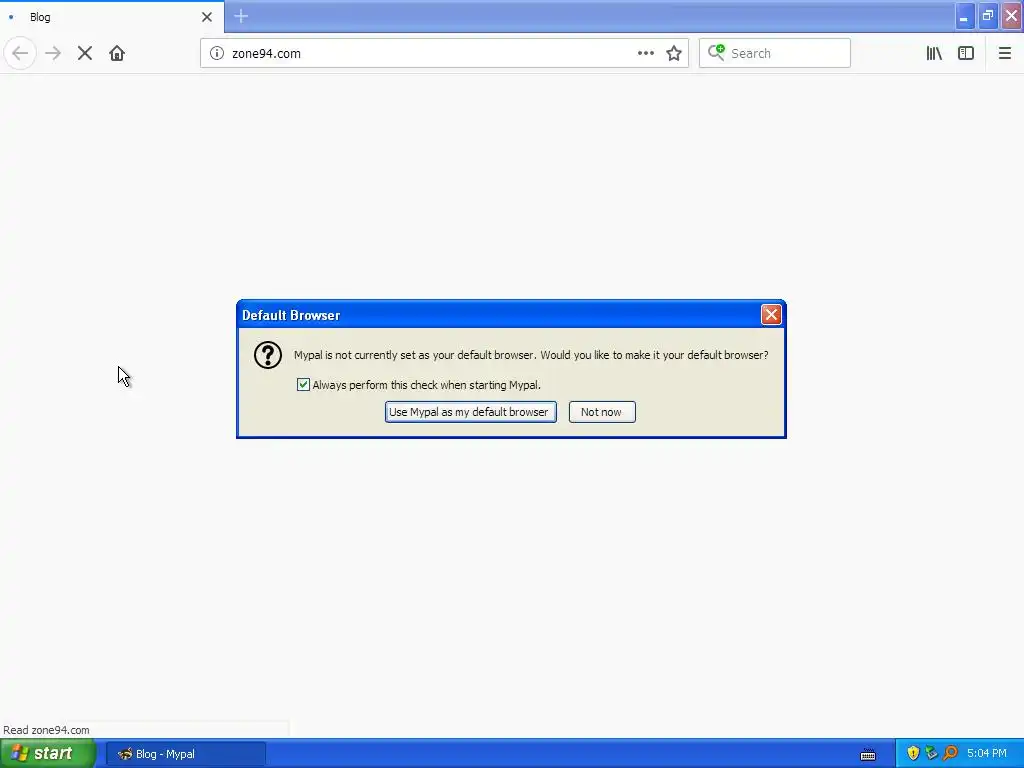Open the security shield tray icon

pos(913,753)
